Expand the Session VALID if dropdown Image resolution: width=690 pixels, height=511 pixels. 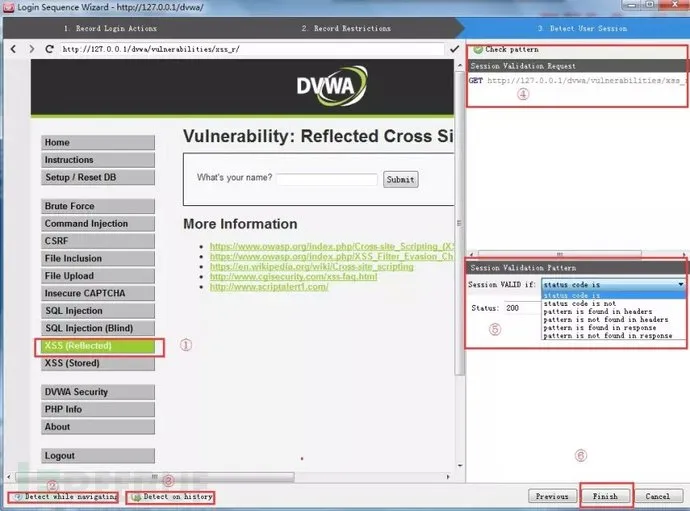pos(613,285)
